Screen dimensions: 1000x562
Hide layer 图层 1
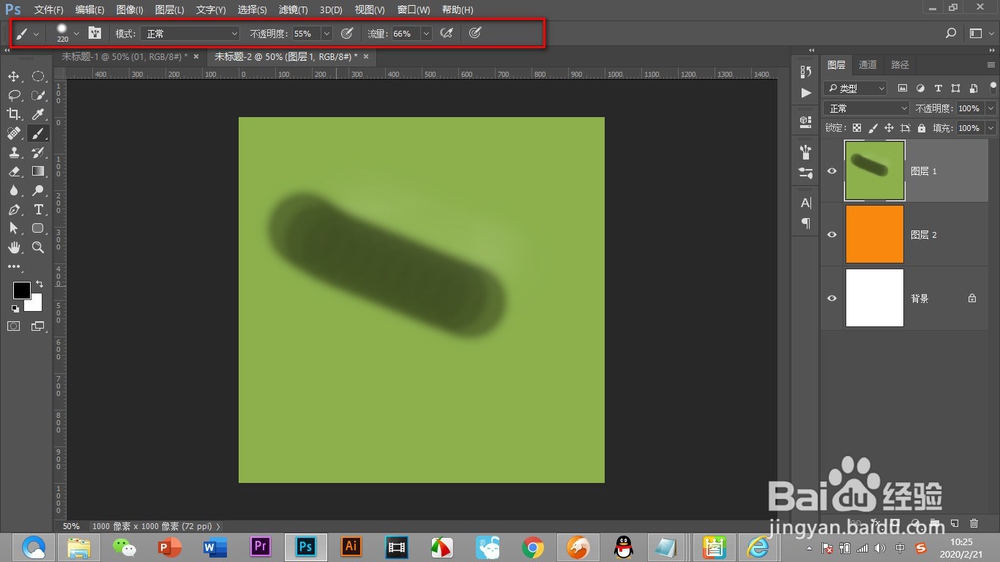832,171
